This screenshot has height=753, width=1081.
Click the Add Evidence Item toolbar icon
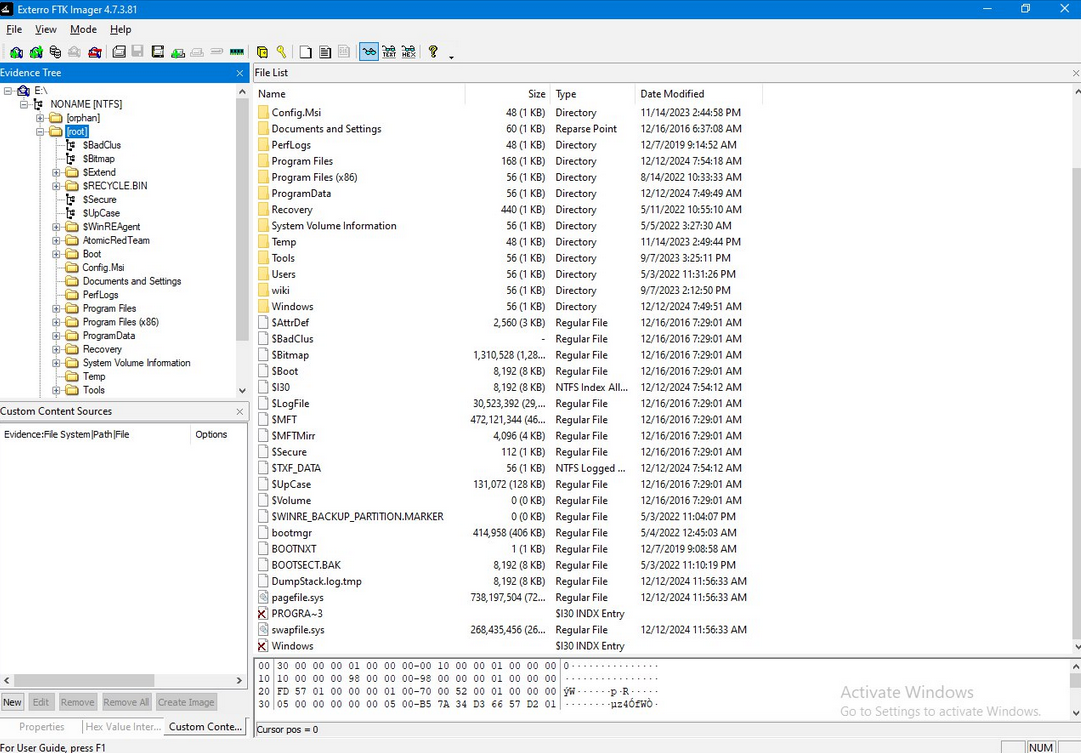16,52
